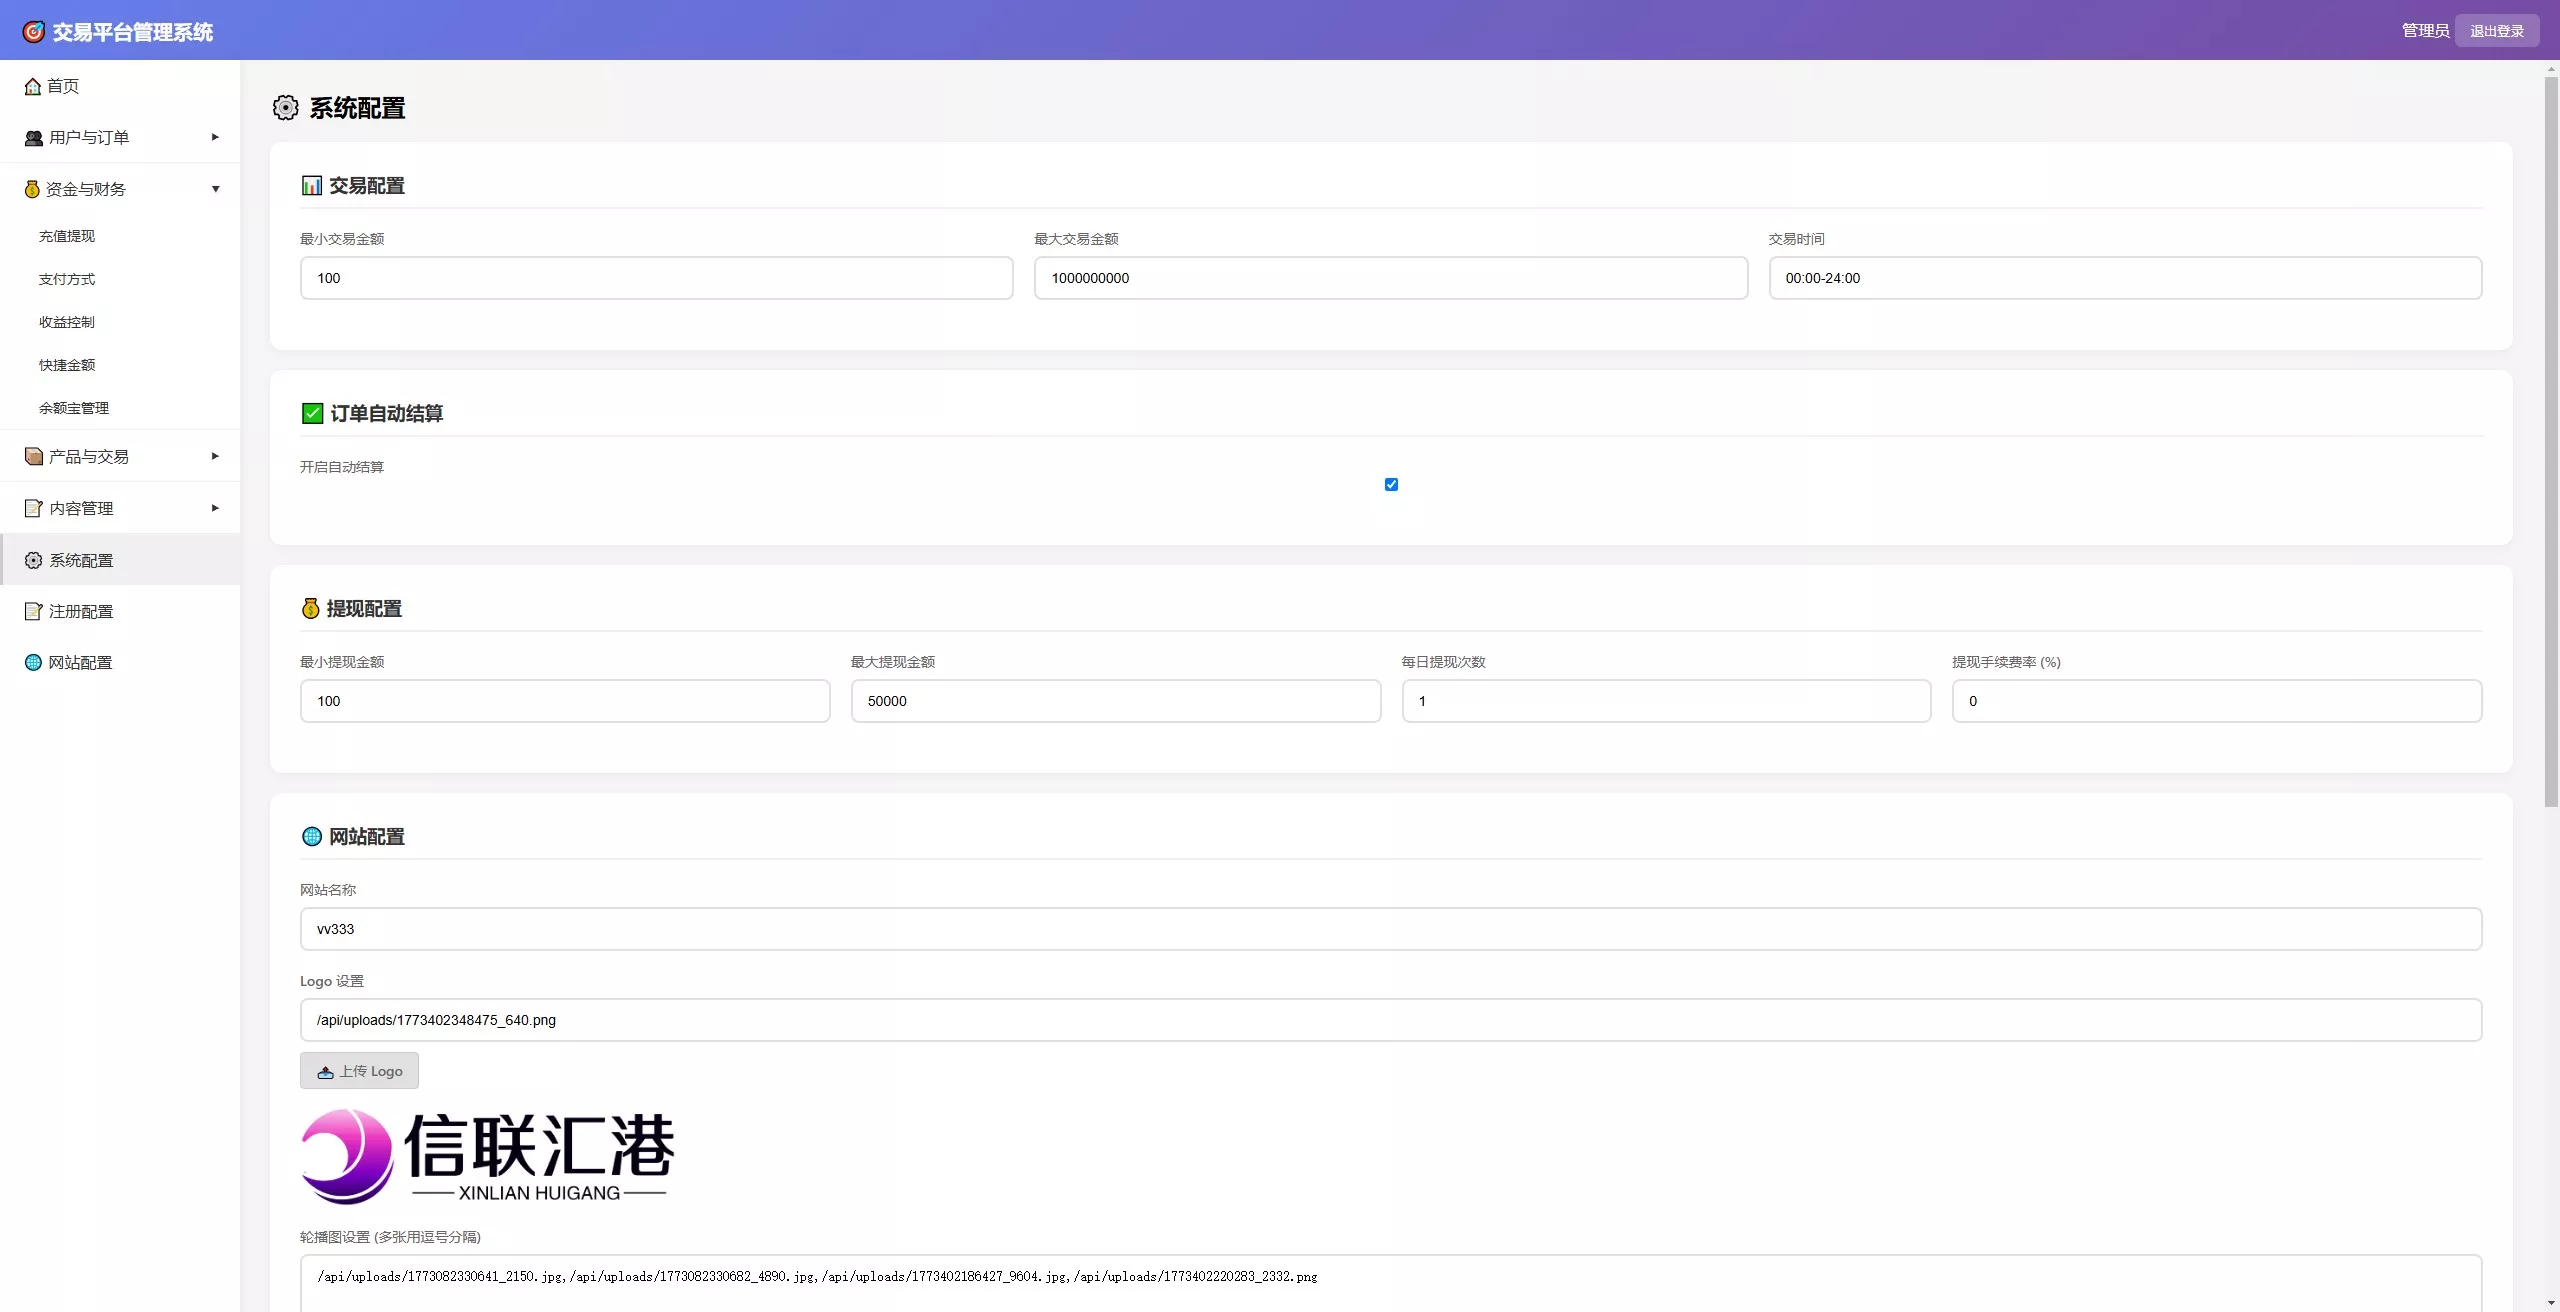
Task: Click the 最大提现金额 input field
Action: click(x=1115, y=701)
